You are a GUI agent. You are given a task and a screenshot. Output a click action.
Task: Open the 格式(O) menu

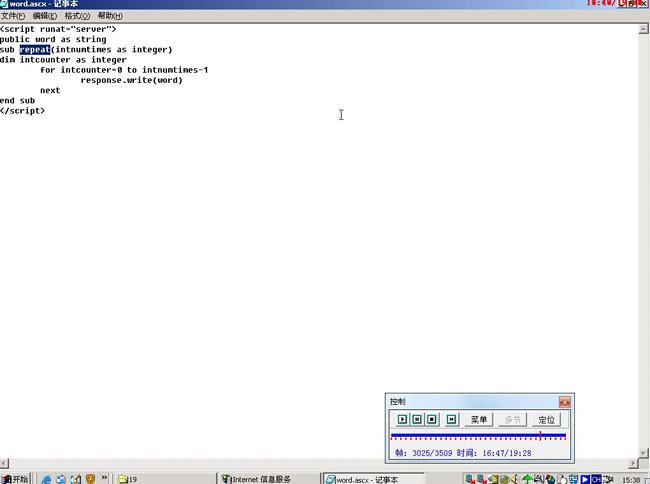77,16
